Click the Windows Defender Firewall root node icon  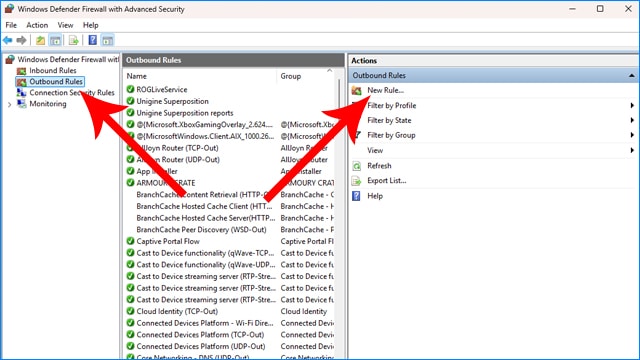pos(10,60)
